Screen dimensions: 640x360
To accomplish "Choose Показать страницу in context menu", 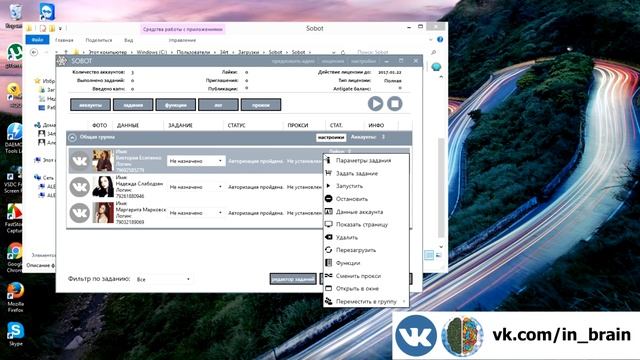I will (366, 224).
